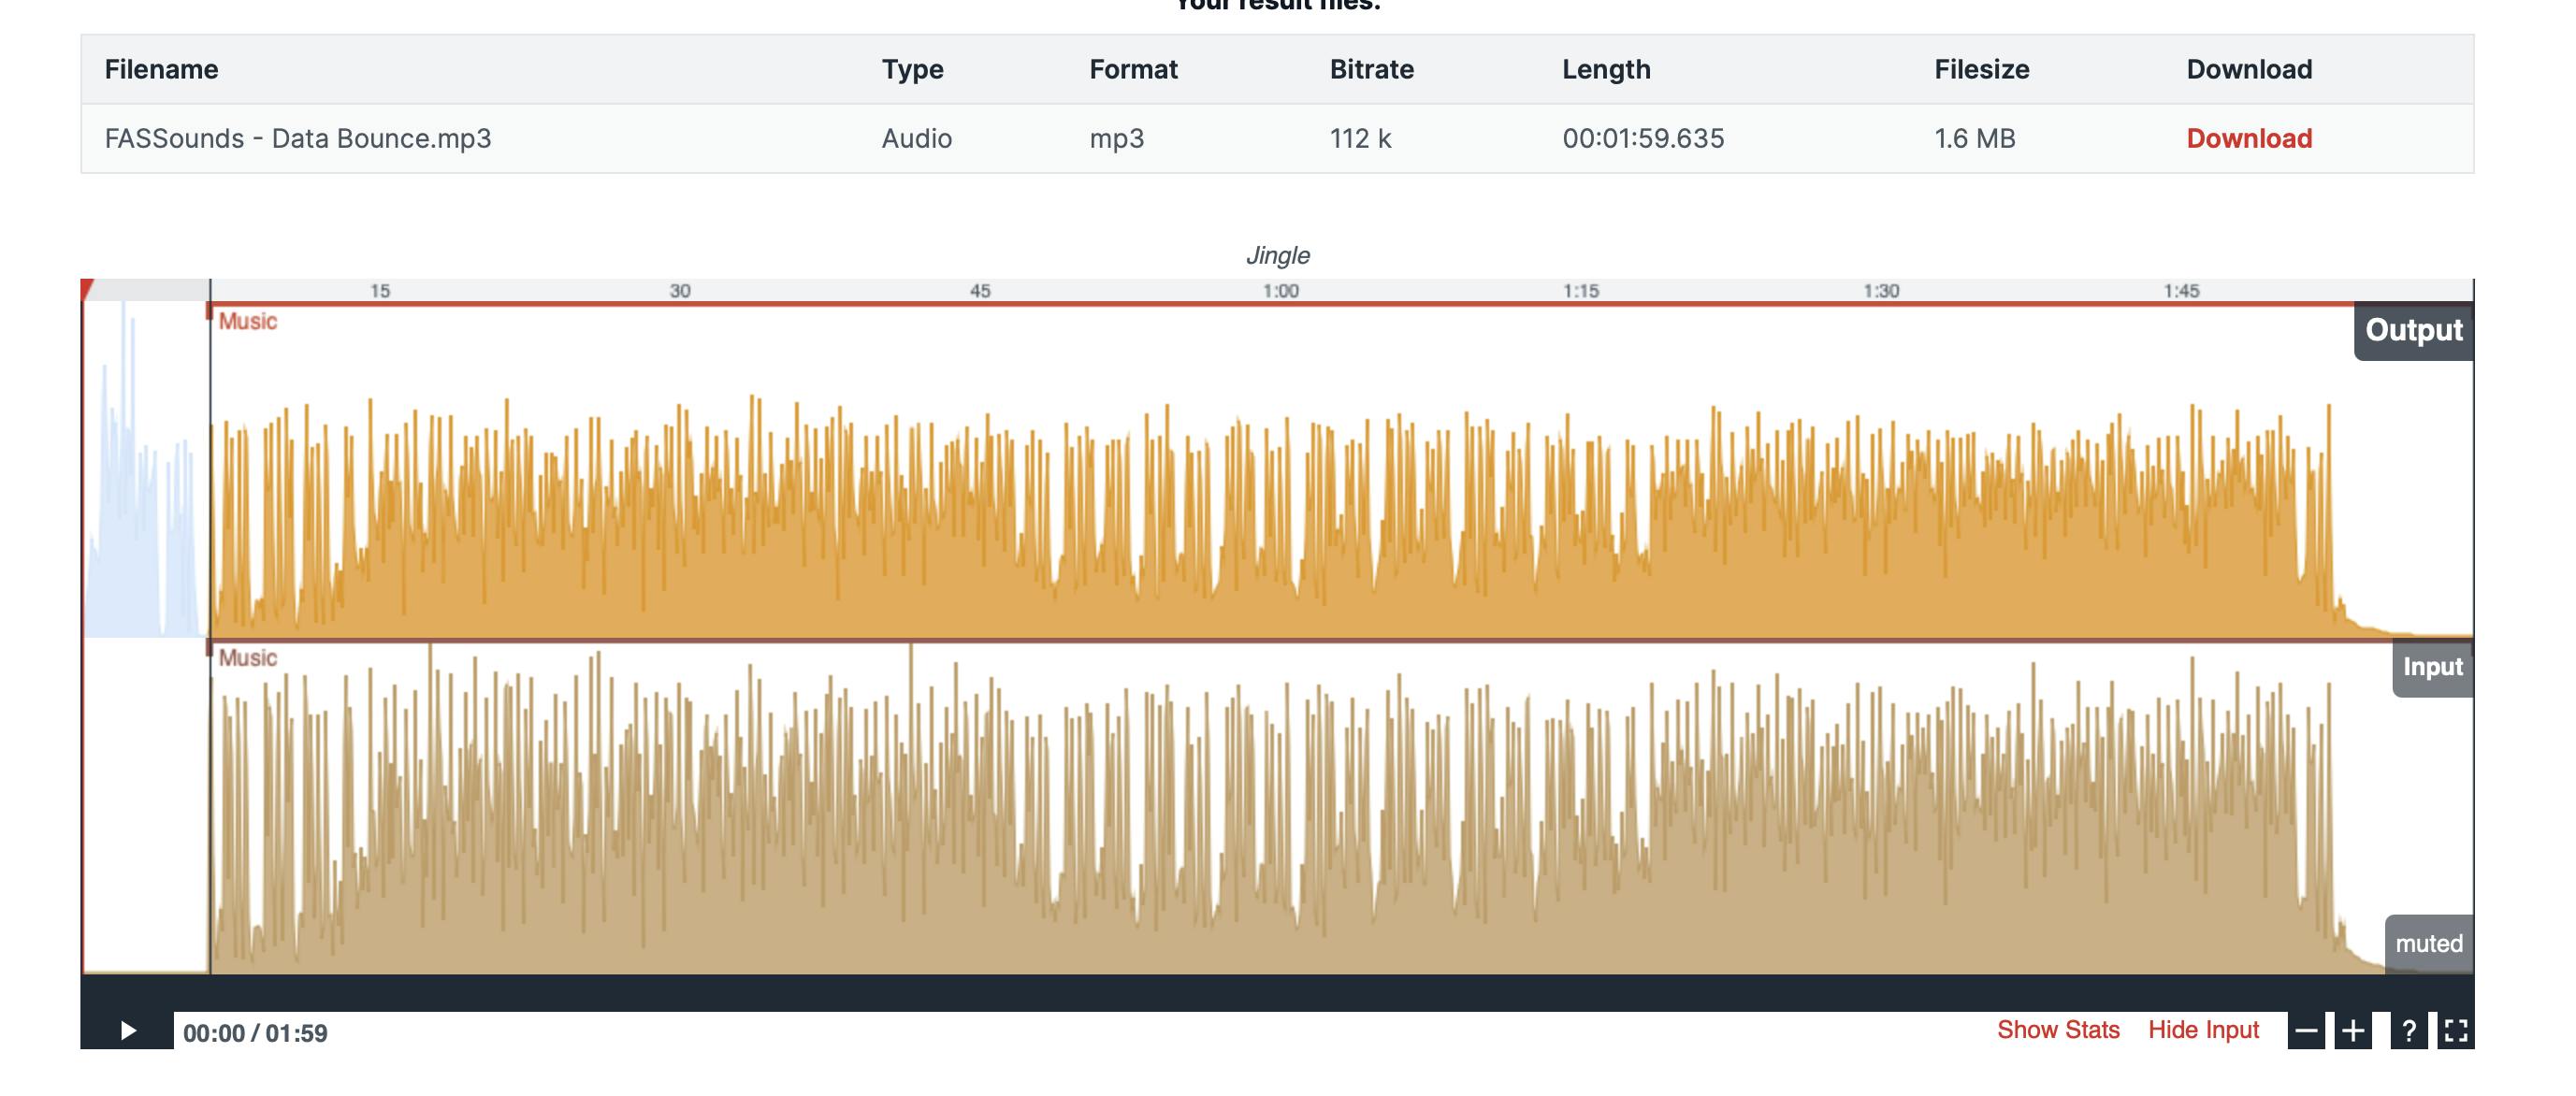This screenshot has width=2576, height=1096.
Task: Toggle the muted label on input track
Action: [x=2428, y=943]
